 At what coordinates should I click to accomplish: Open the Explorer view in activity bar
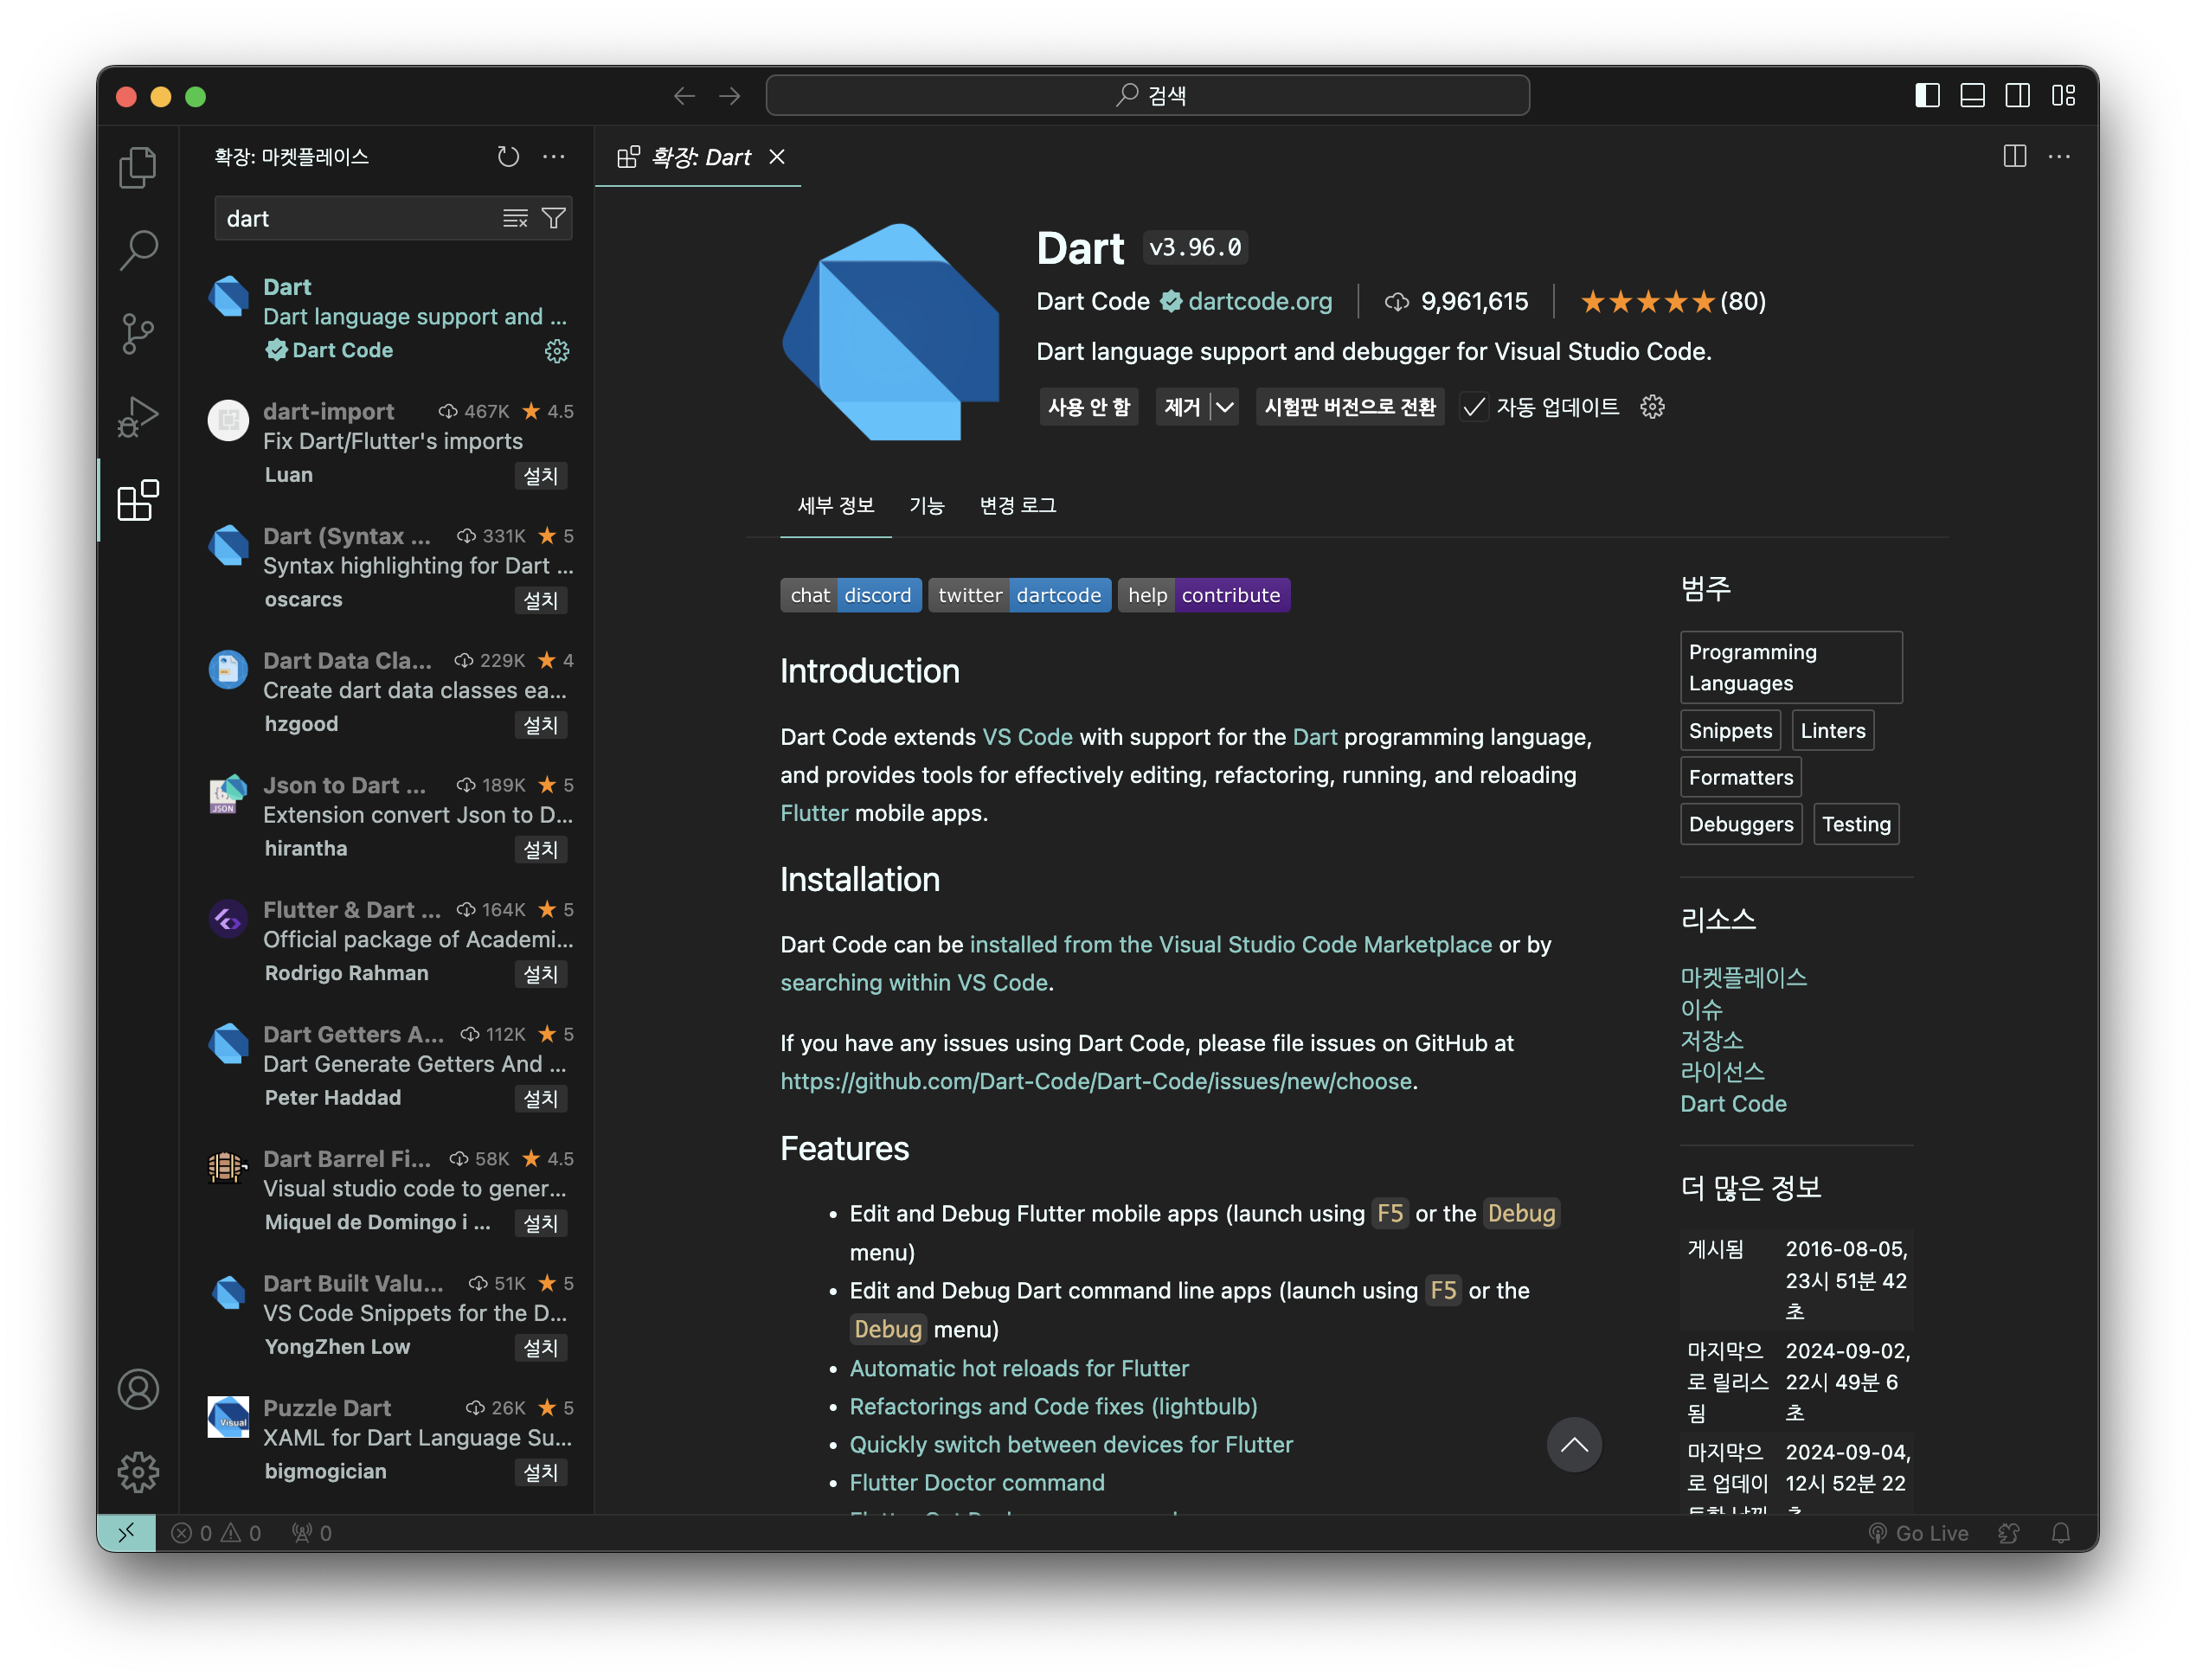[138, 168]
